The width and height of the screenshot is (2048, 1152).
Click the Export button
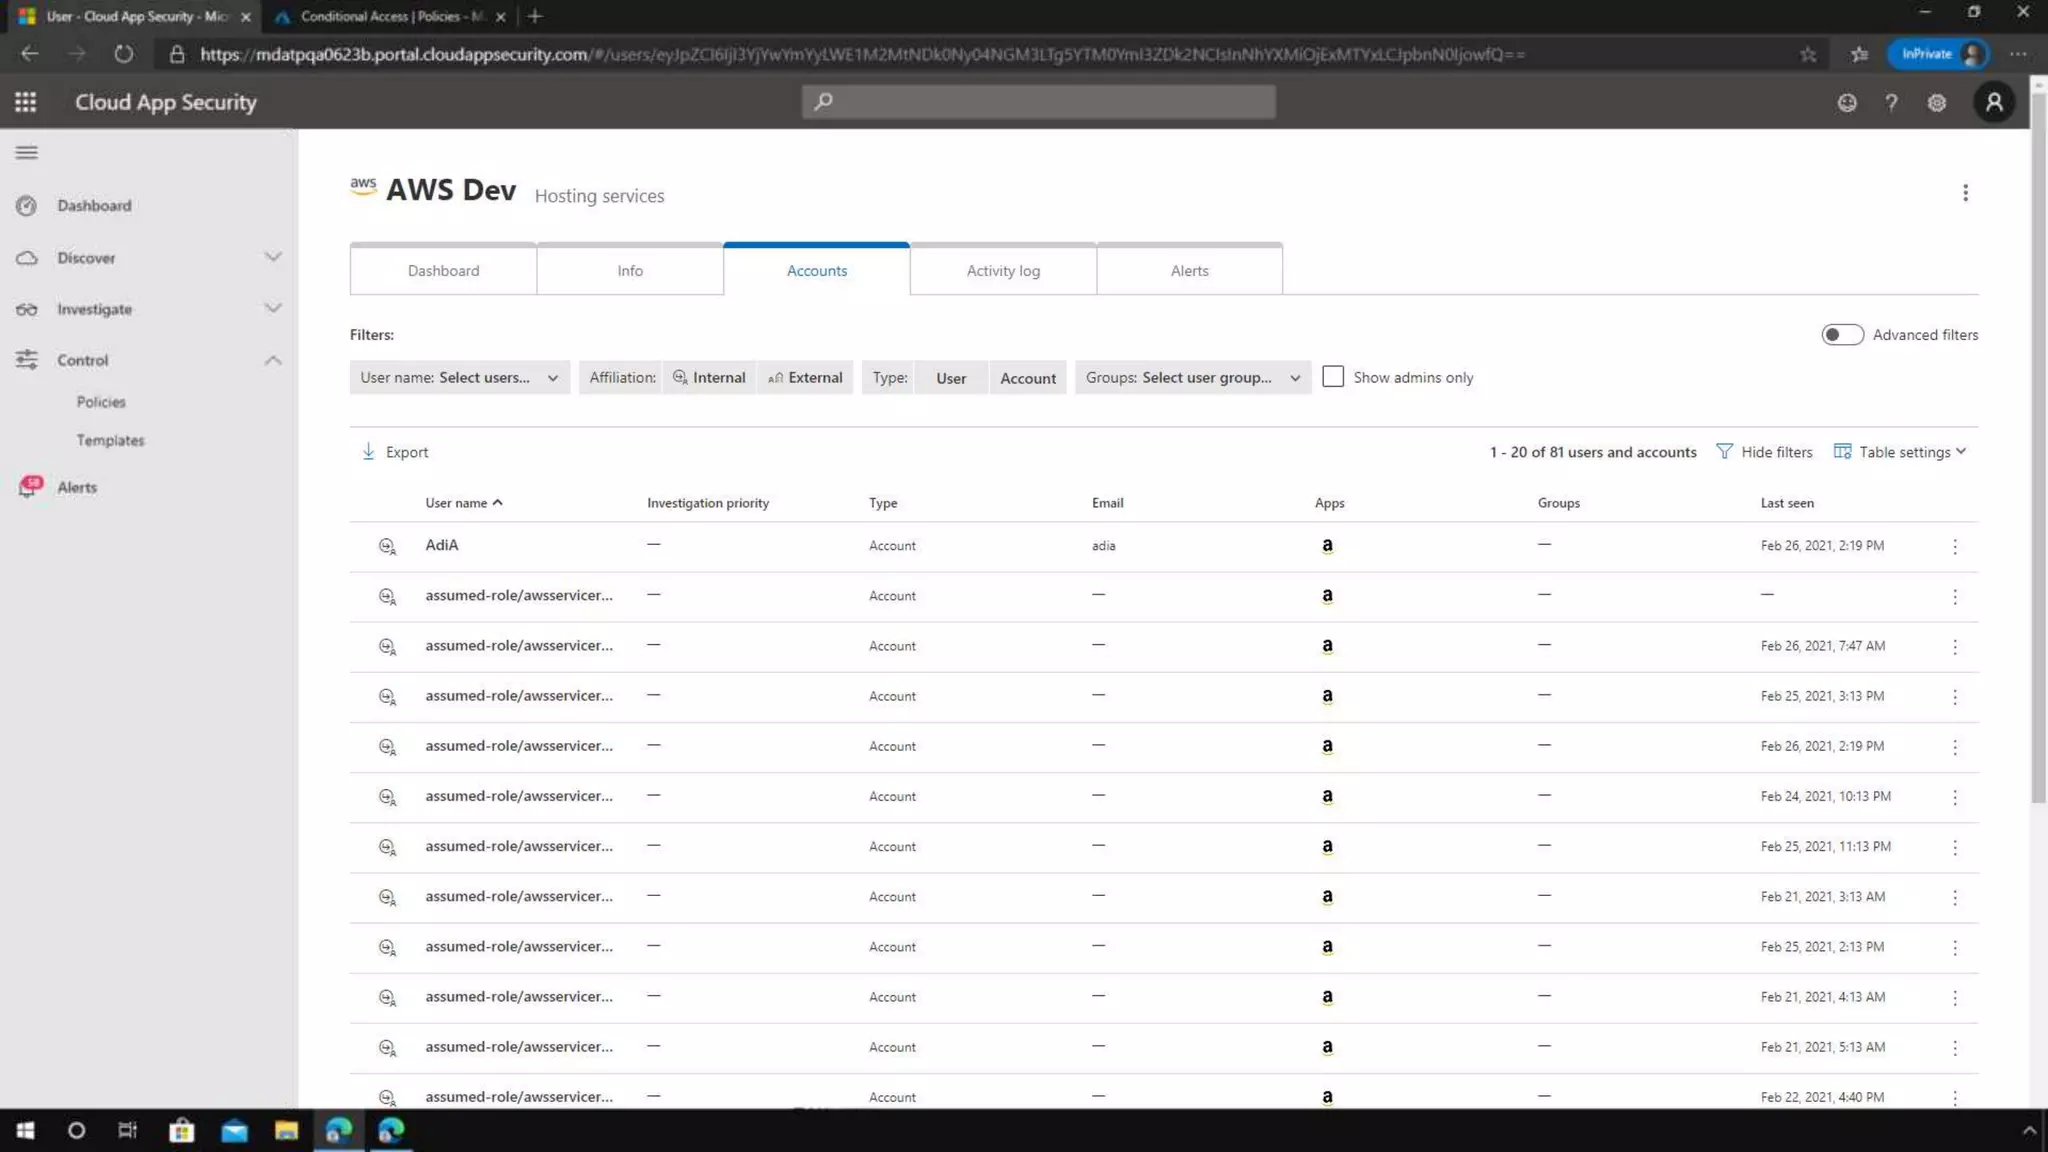pos(395,452)
